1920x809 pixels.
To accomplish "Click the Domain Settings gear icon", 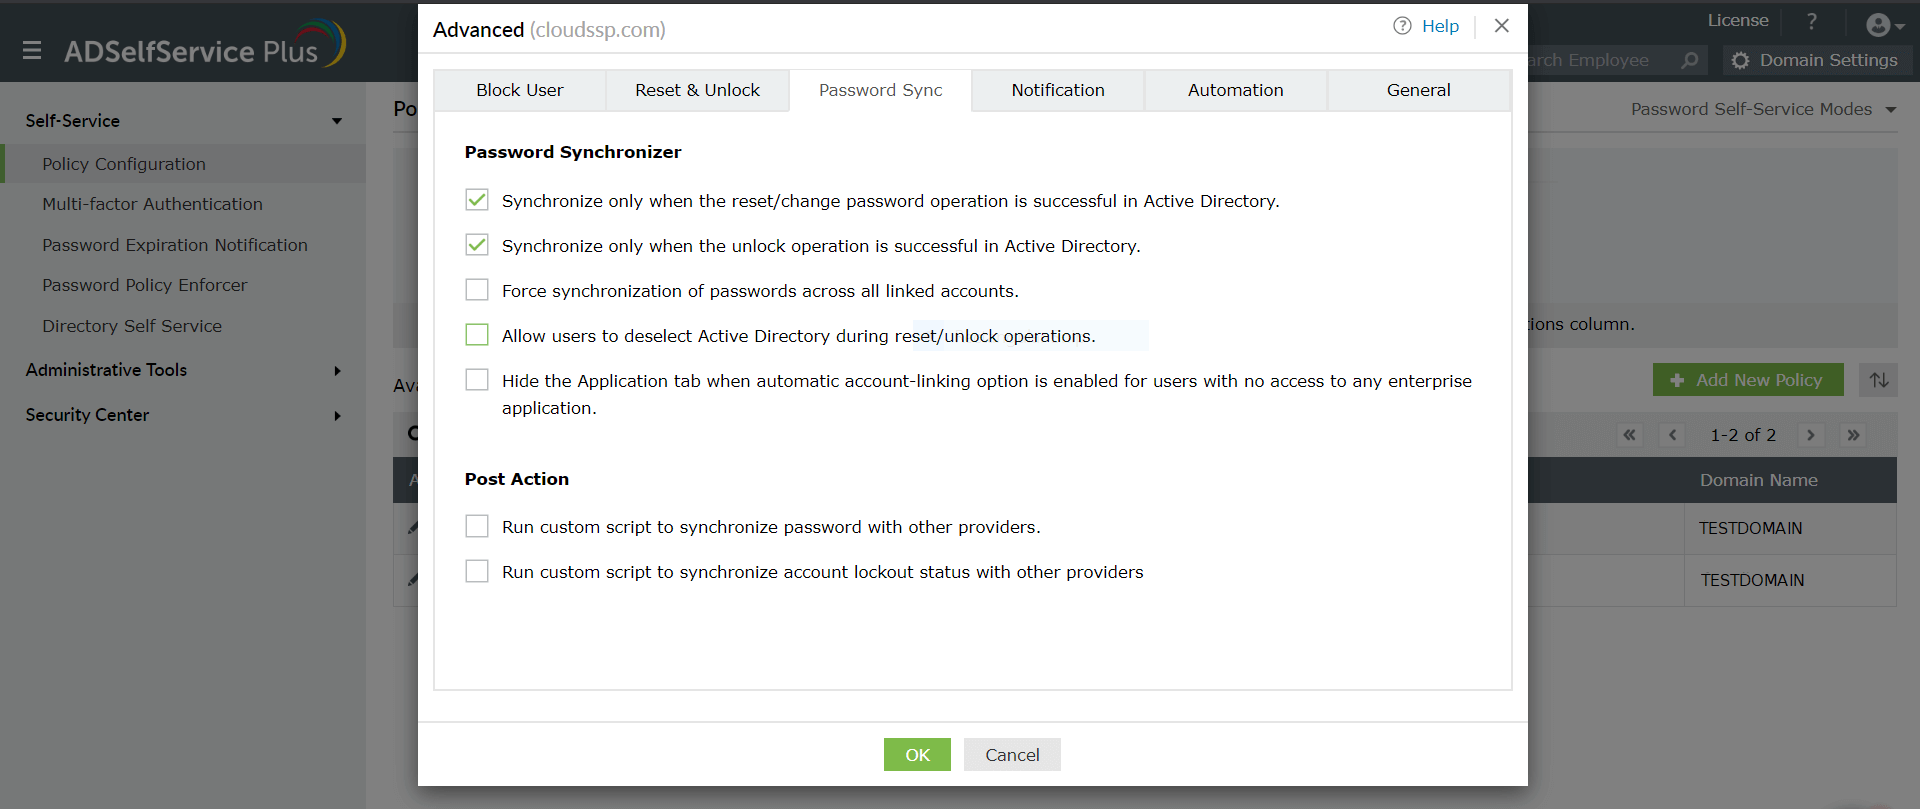I will (1741, 60).
